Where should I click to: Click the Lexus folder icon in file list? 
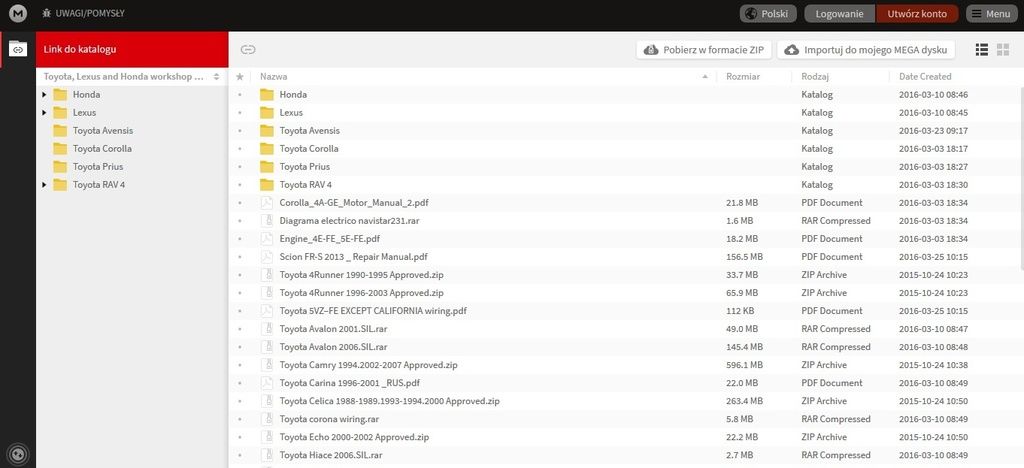pyautogui.click(x=266, y=112)
